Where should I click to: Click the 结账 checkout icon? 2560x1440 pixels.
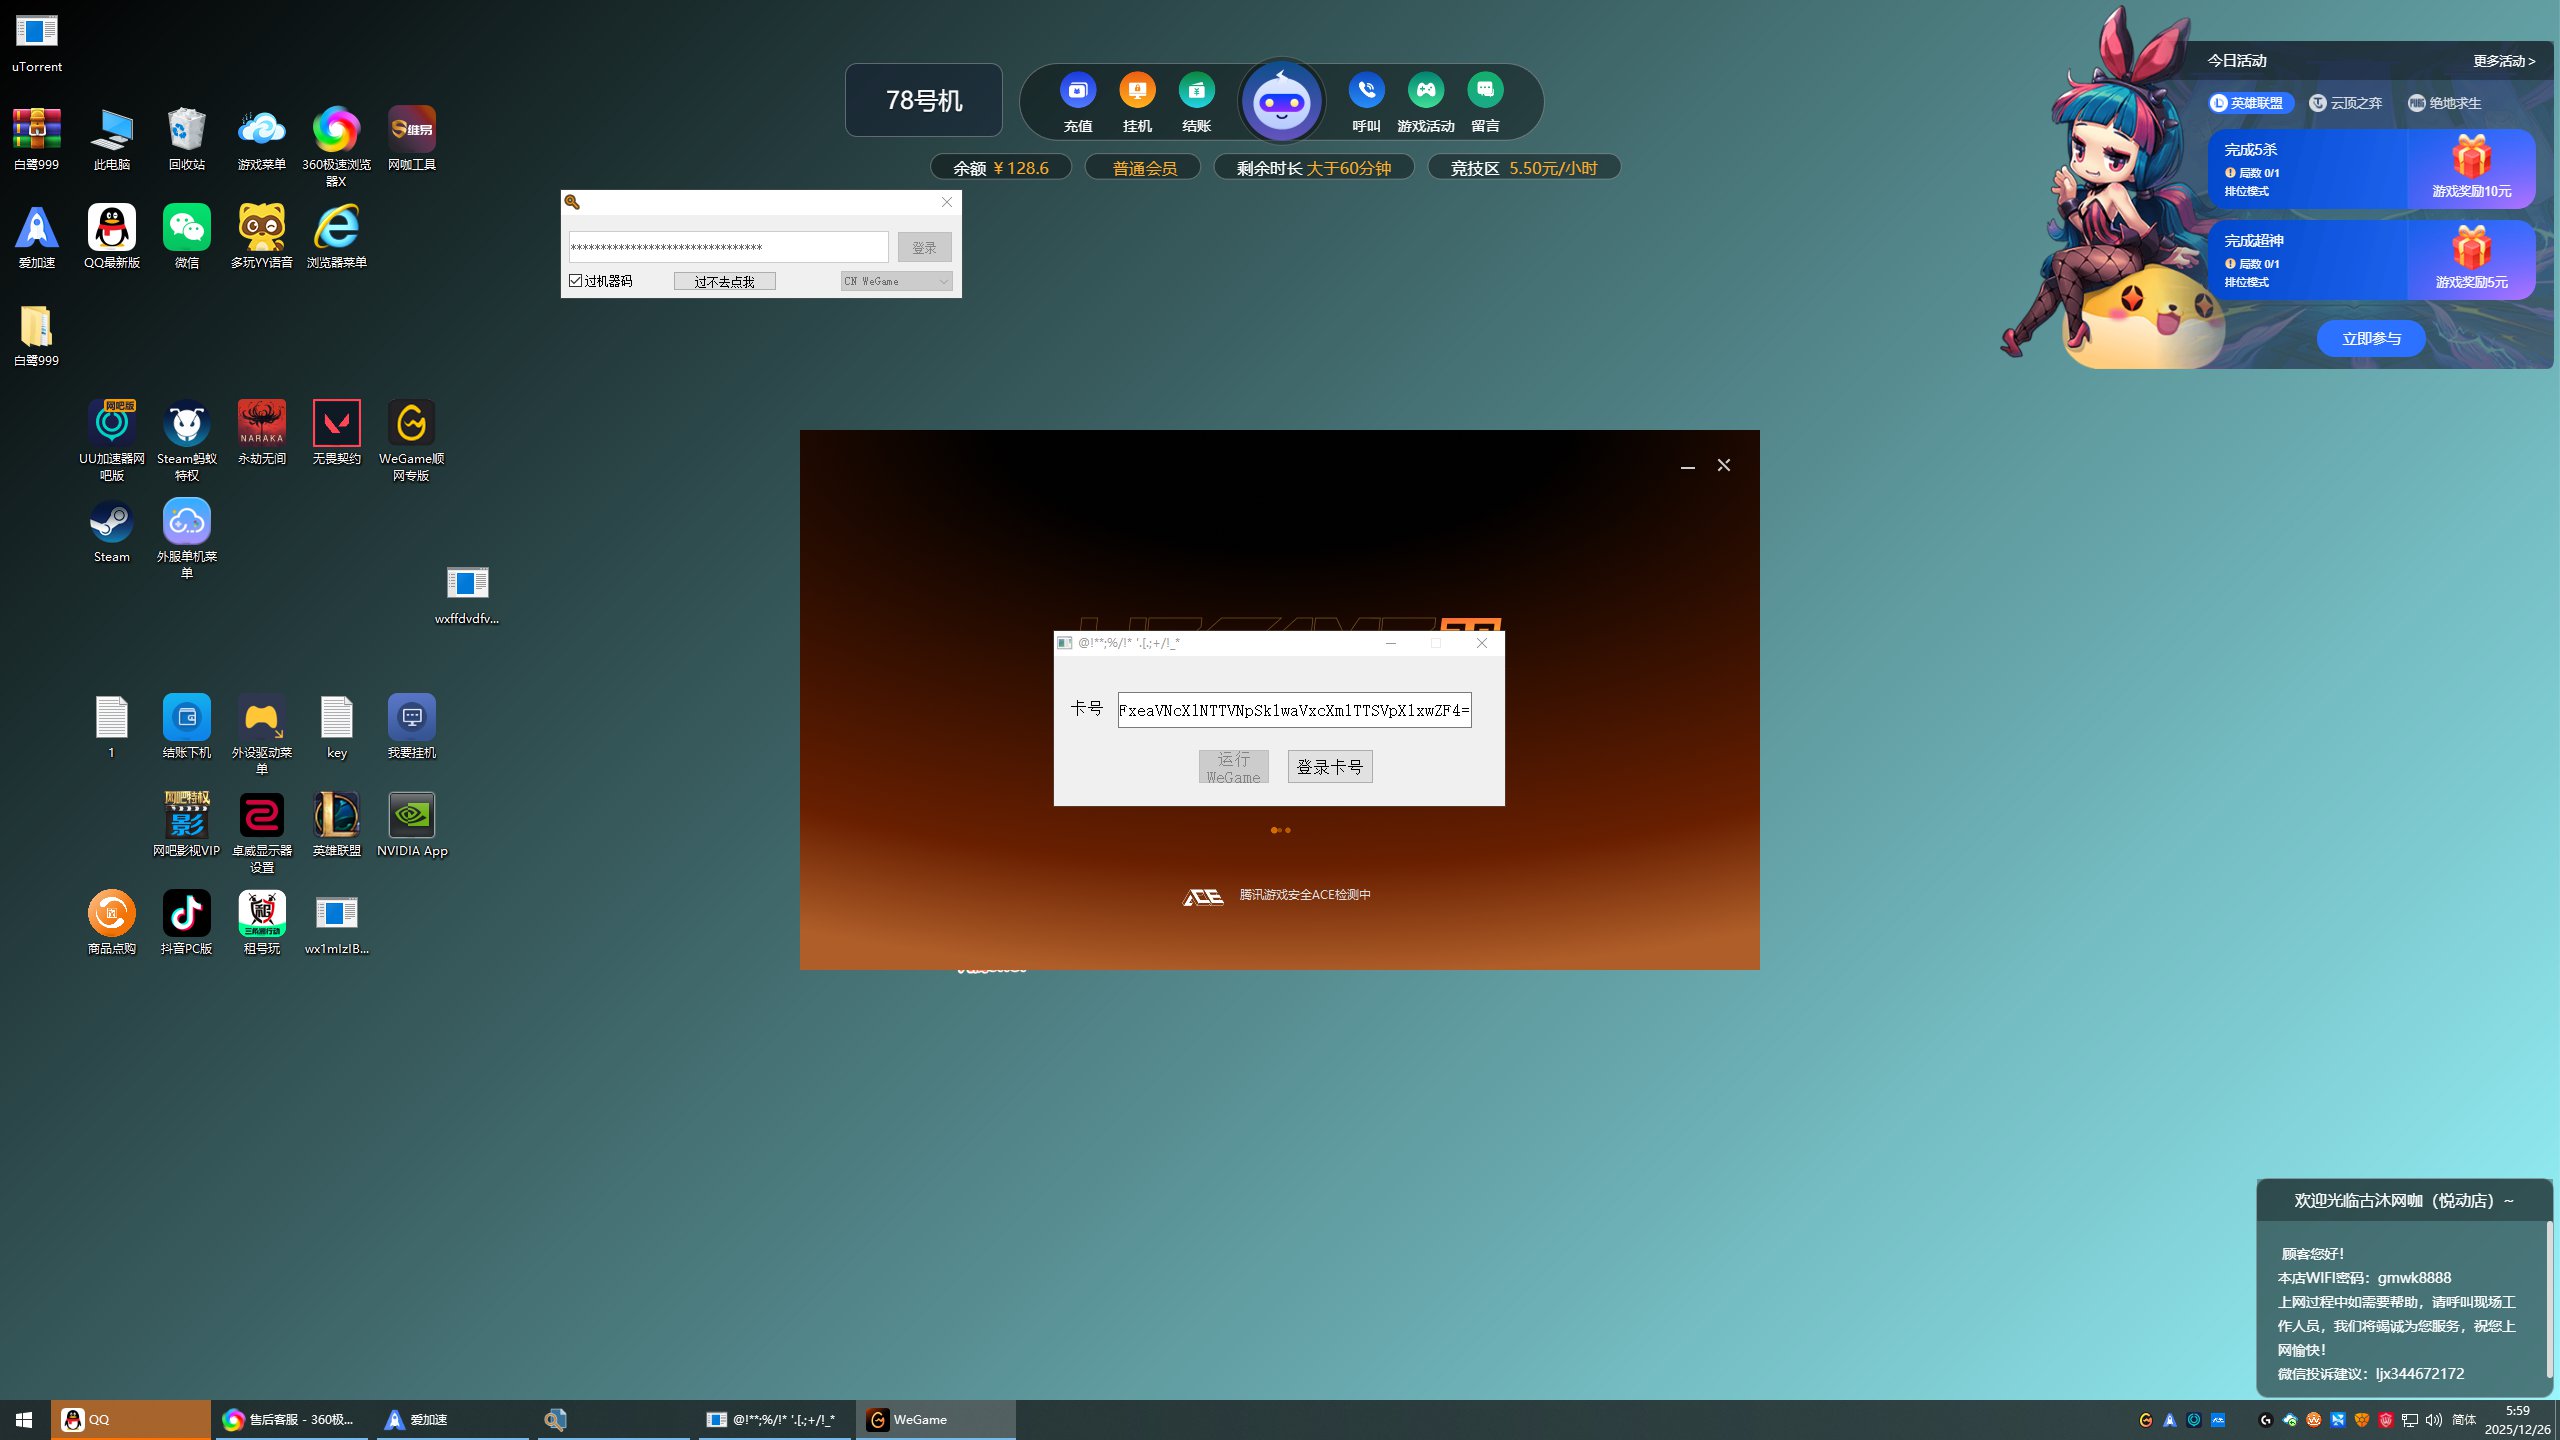coord(1196,92)
